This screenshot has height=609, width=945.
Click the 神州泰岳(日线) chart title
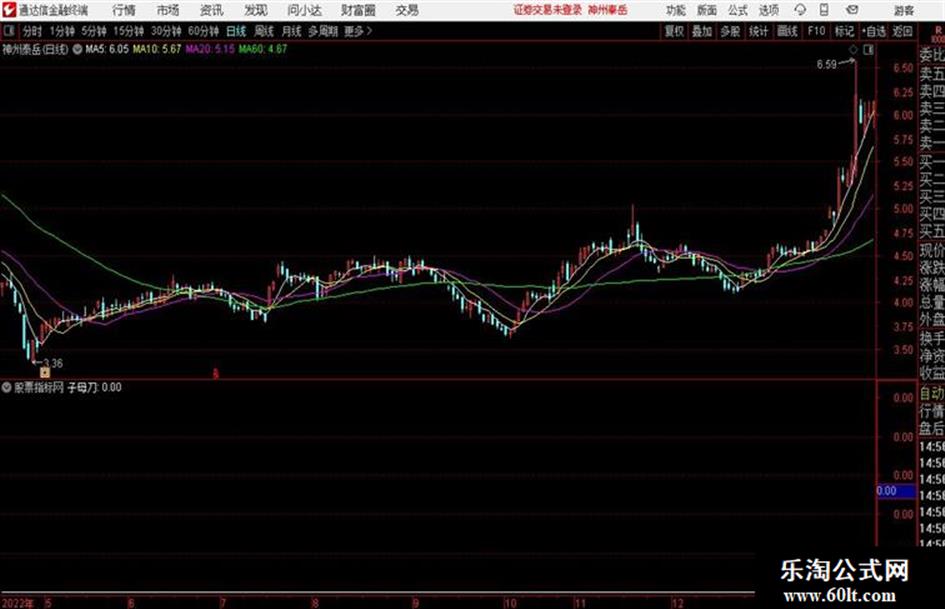click(x=35, y=49)
